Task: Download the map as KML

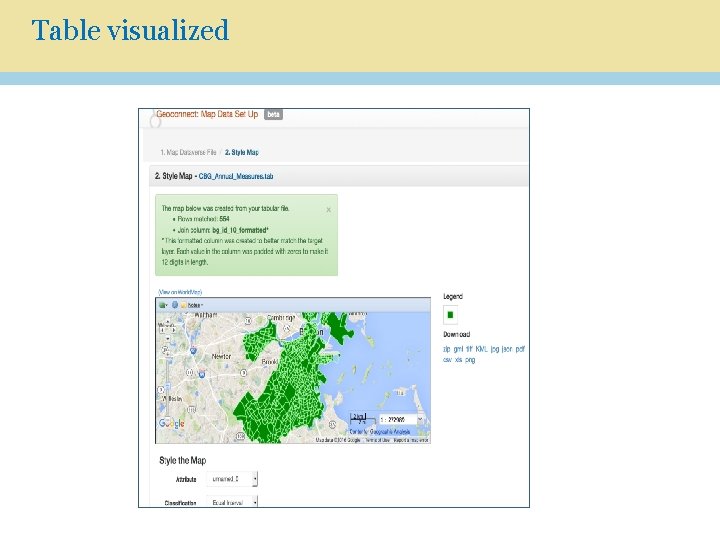Action: tap(481, 349)
